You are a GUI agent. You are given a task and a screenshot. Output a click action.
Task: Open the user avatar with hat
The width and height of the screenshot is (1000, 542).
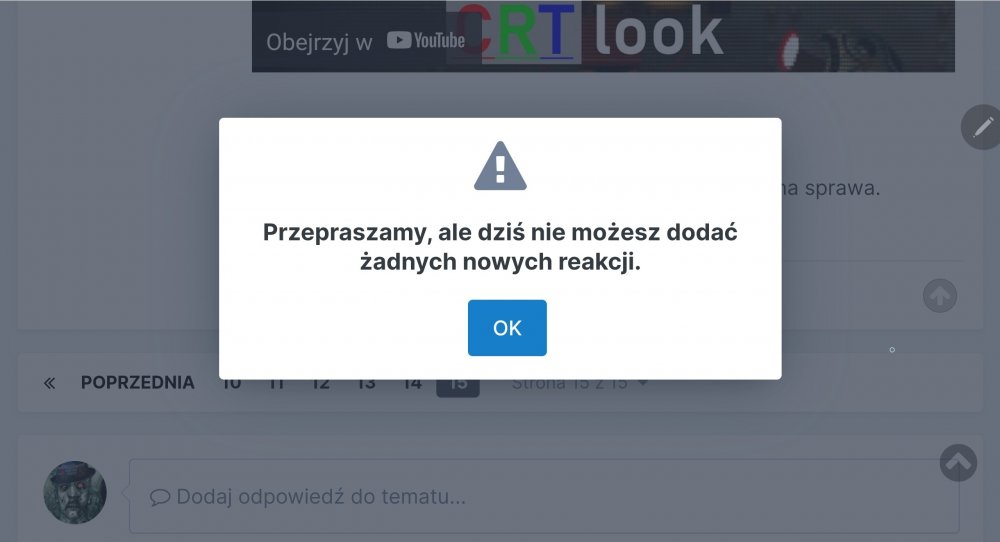[75, 492]
